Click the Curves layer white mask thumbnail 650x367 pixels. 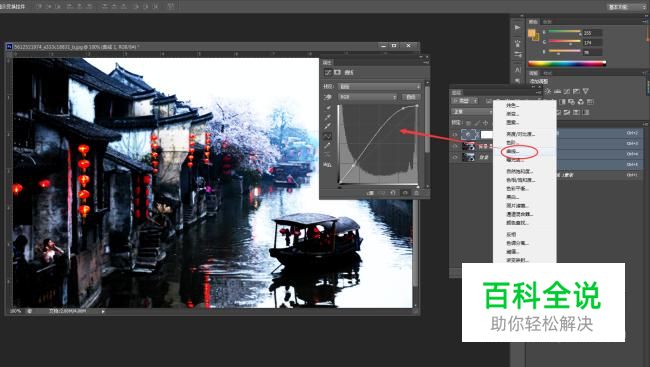point(486,134)
